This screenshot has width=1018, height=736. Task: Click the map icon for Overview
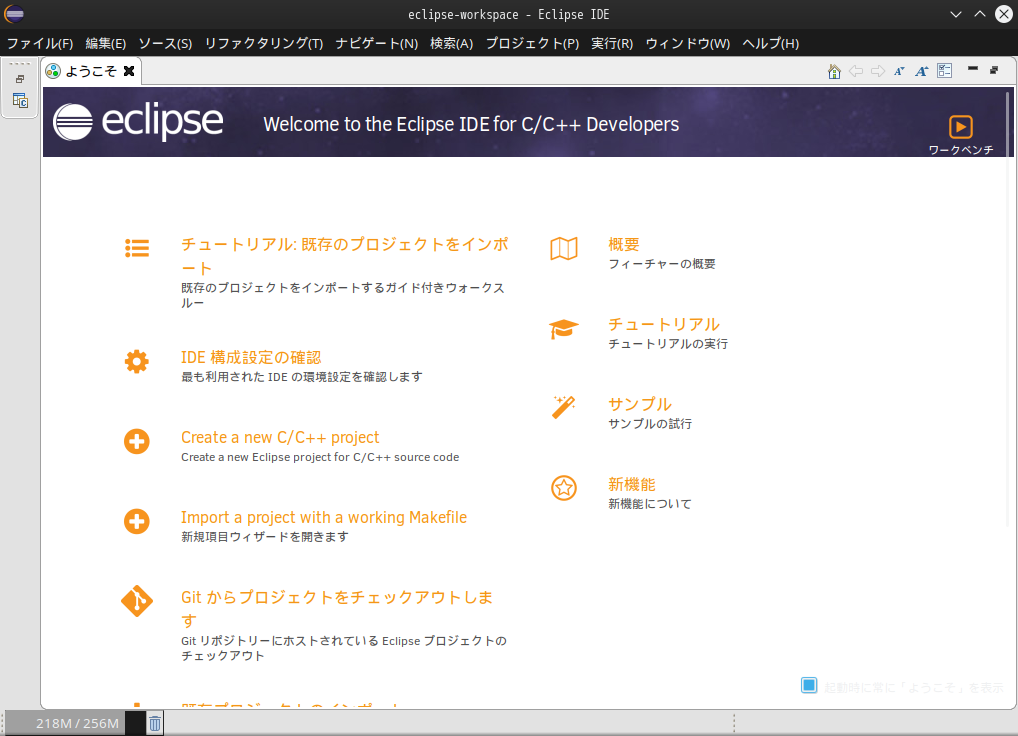pyautogui.click(x=564, y=249)
